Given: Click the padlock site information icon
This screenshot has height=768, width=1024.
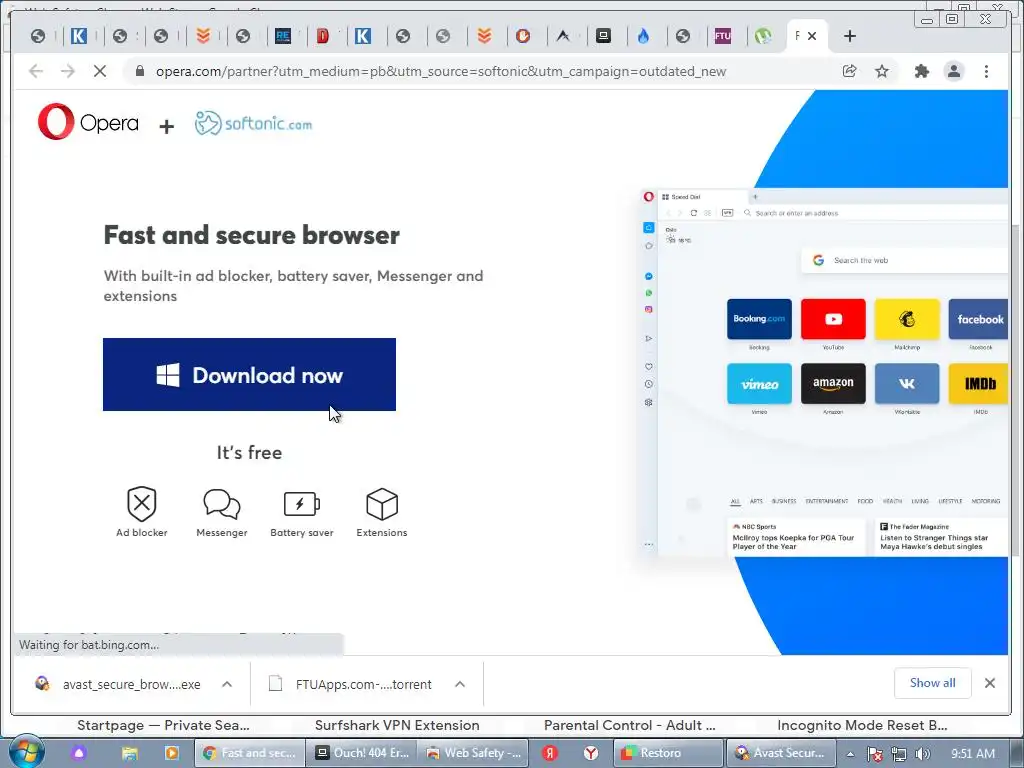Looking at the screenshot, I should pyautogui.click(x=139, y=71).
